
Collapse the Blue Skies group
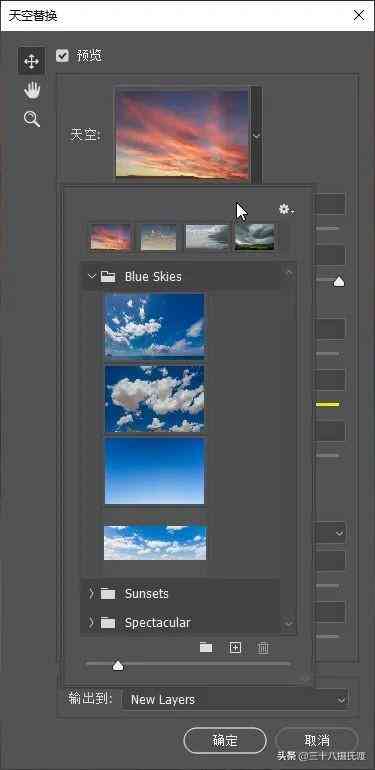[x=91, y=276]
